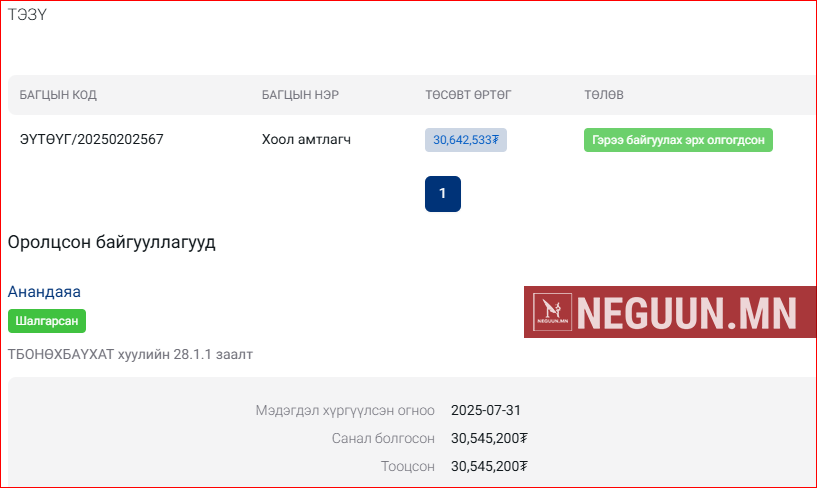
Task: Open page 1 in pagination
Action: click(x=442, y=194)
